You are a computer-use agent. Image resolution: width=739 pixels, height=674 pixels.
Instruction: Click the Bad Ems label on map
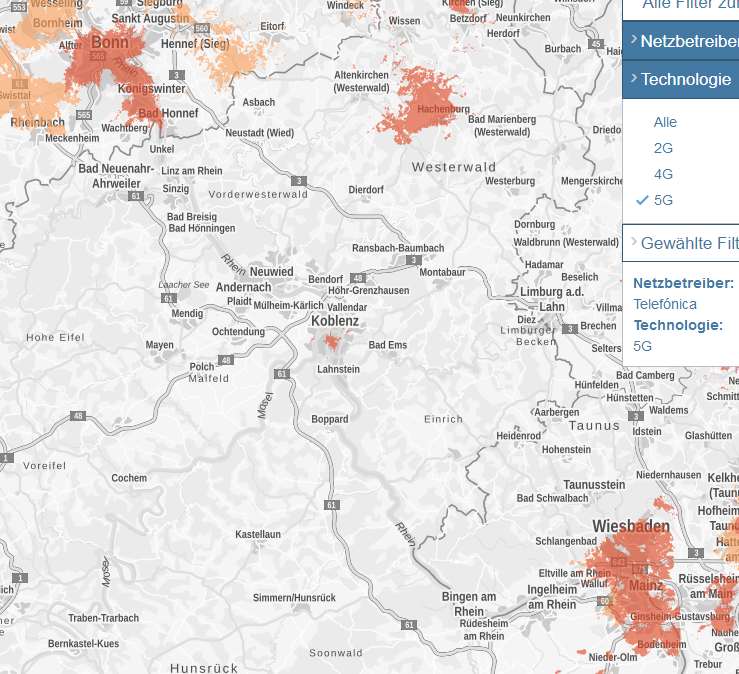click(x=387, y=345)
